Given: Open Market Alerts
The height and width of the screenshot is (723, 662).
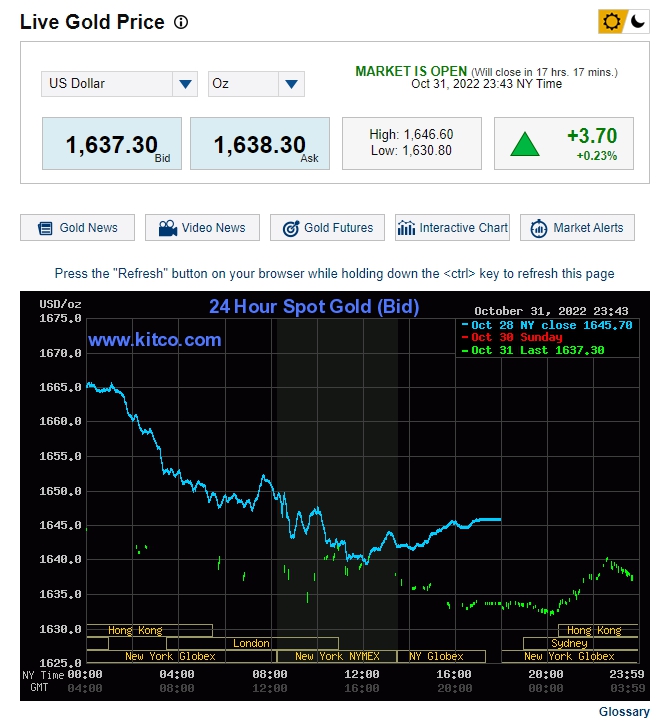Looking at the screenshot, I should pos(577,227).
